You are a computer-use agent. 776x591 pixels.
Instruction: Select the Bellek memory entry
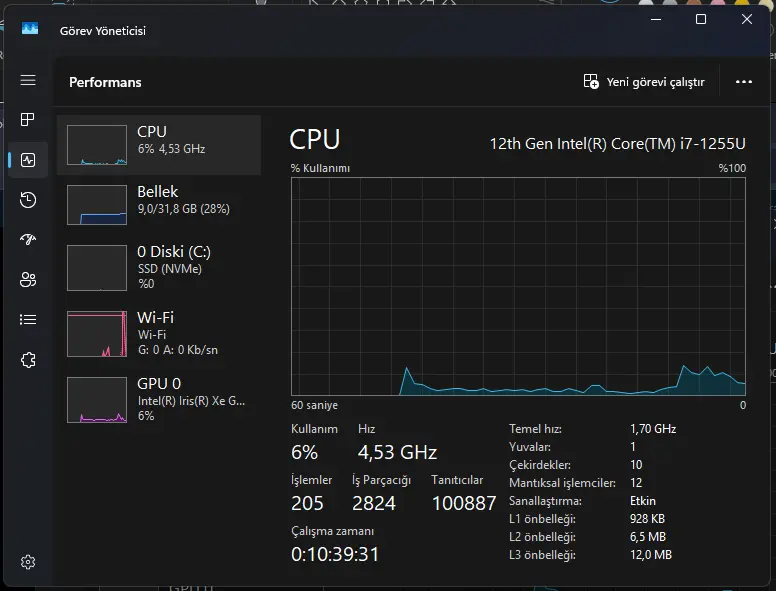click(x=159, y=204)
